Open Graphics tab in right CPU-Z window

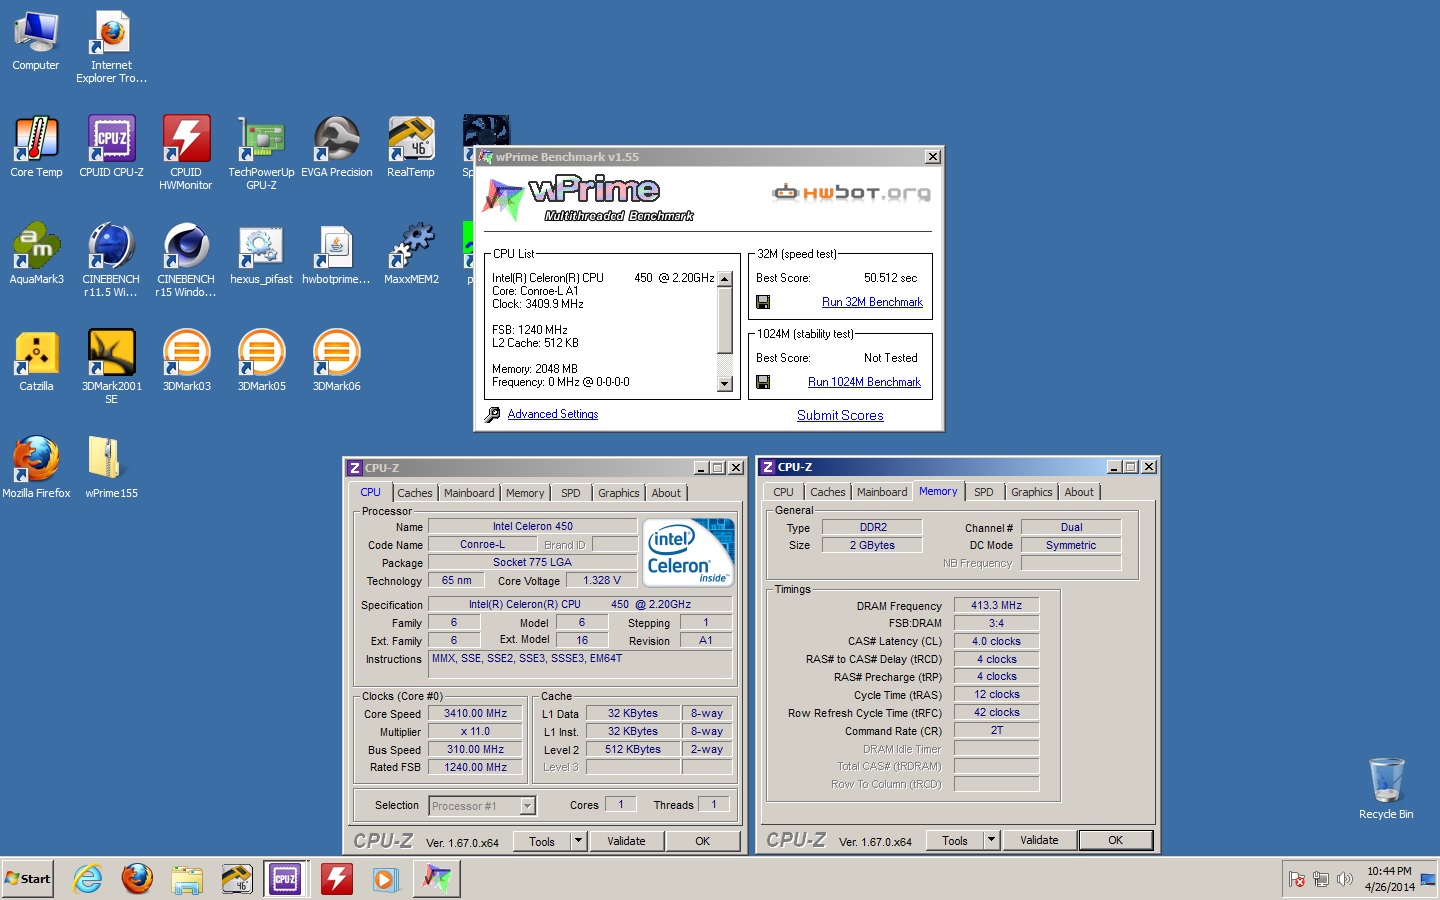tap(1032, 492)
